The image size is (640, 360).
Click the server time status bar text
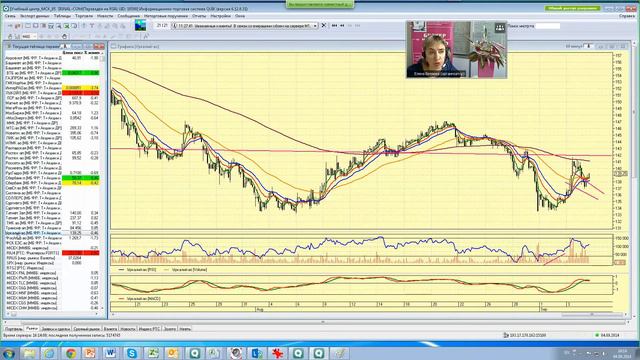(62, 336)
